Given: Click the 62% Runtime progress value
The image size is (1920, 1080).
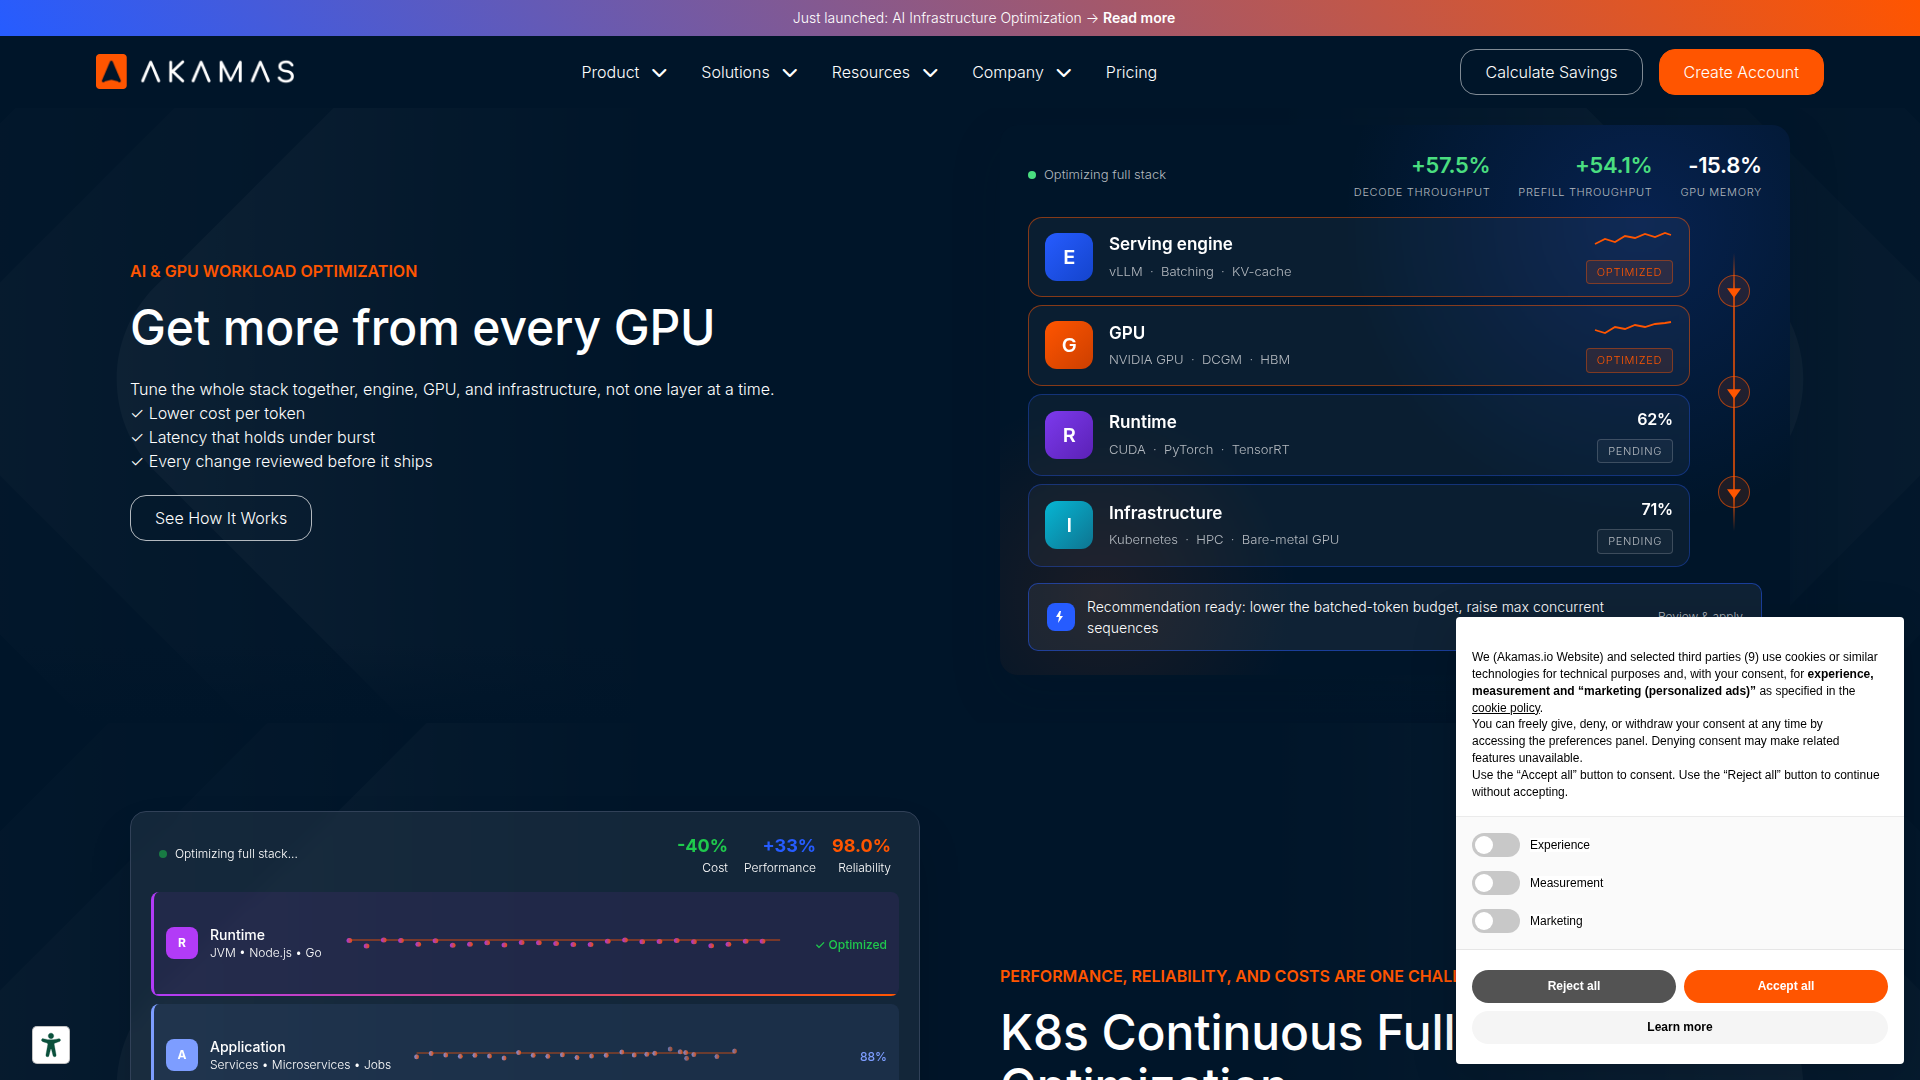Looking at the screenshot, I should [x=1654, y=419].
